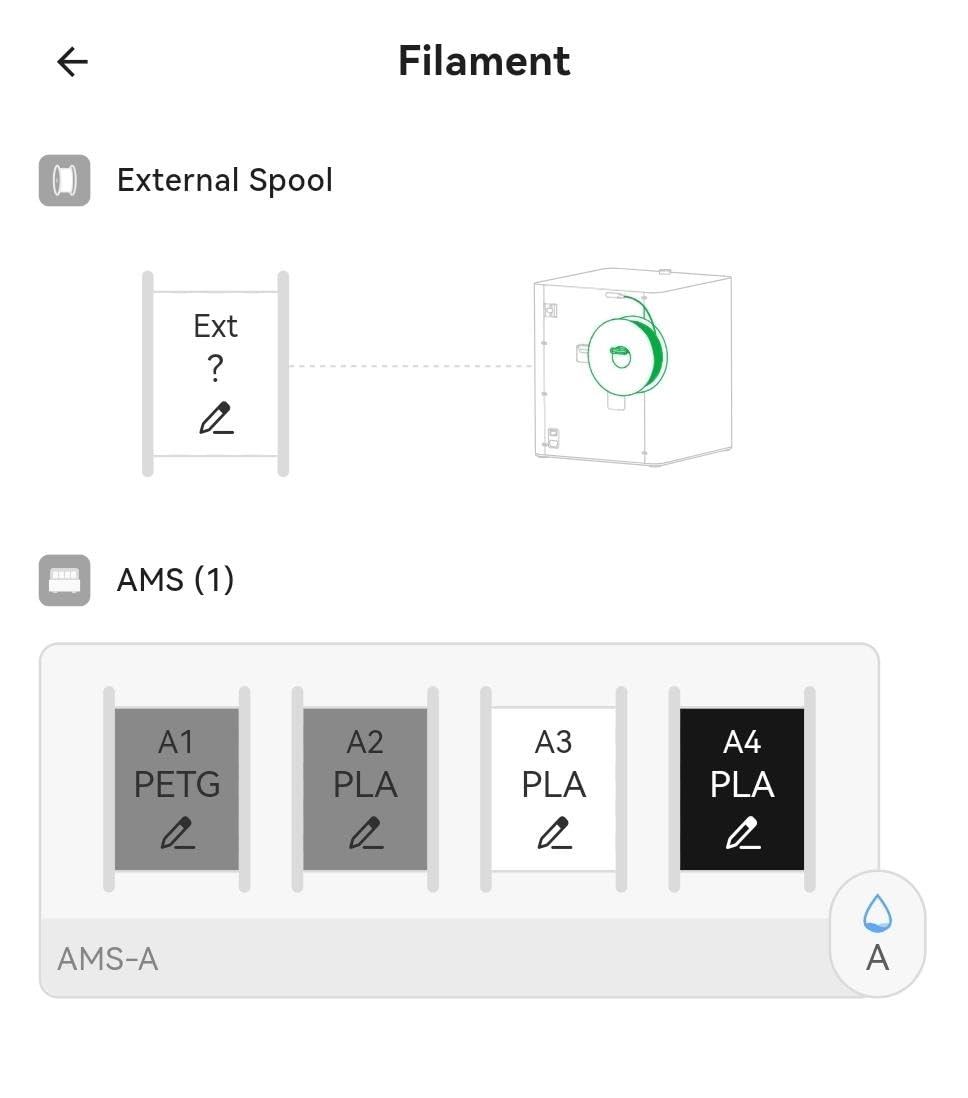Click the "External Spool" heading
This screenshot has height=1098, width=968.
225,181
